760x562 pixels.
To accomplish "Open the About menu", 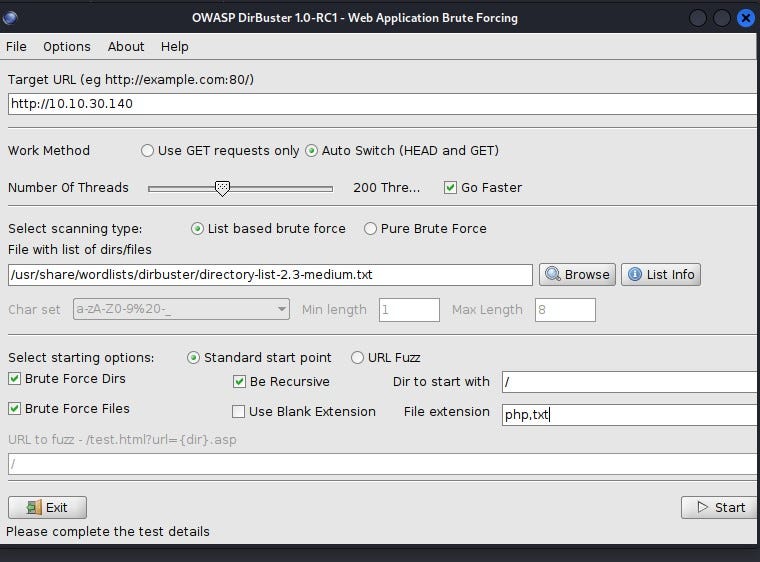I will [126, 47].
